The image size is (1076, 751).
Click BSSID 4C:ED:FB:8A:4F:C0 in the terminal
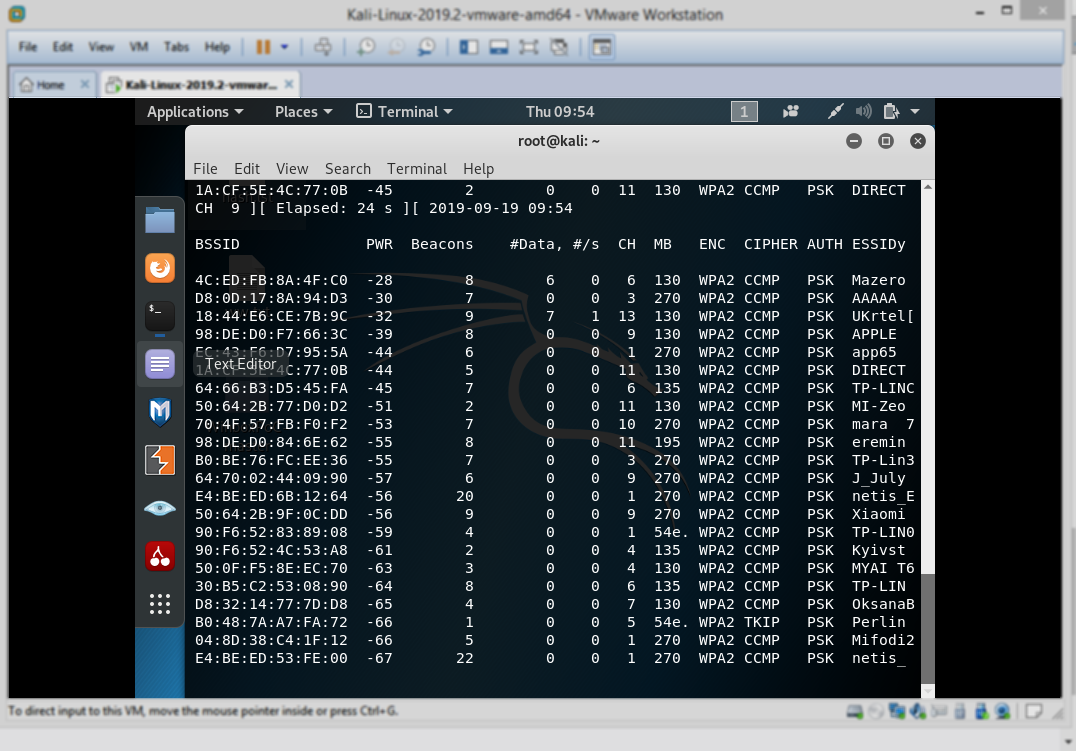[271, 280]
